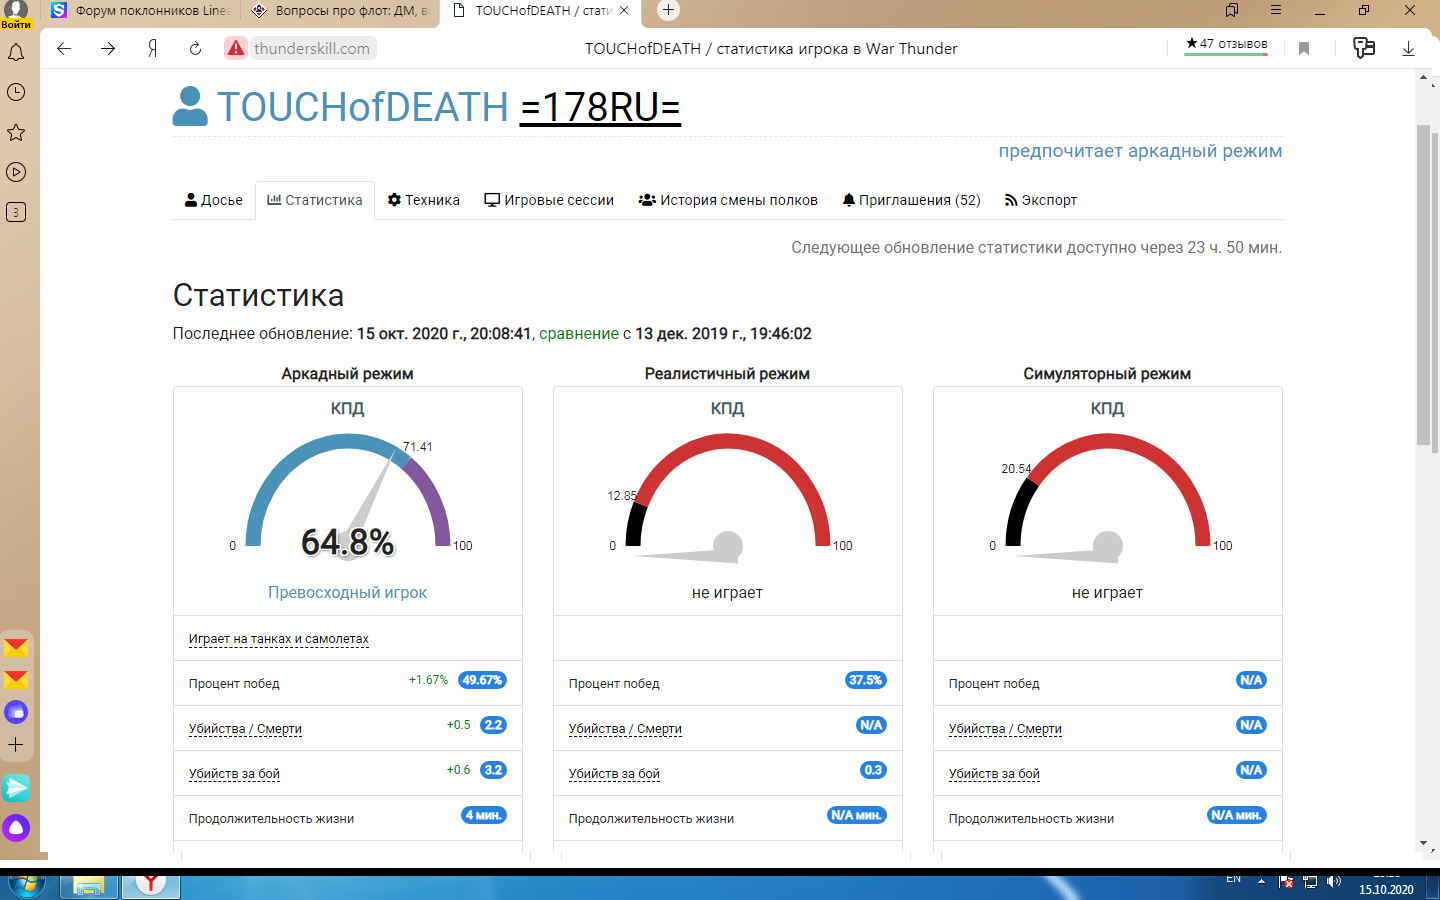Screen dimensions: 1440x900
Task: Open Приглашения (52) tab
Action: (x=911, y=200)
